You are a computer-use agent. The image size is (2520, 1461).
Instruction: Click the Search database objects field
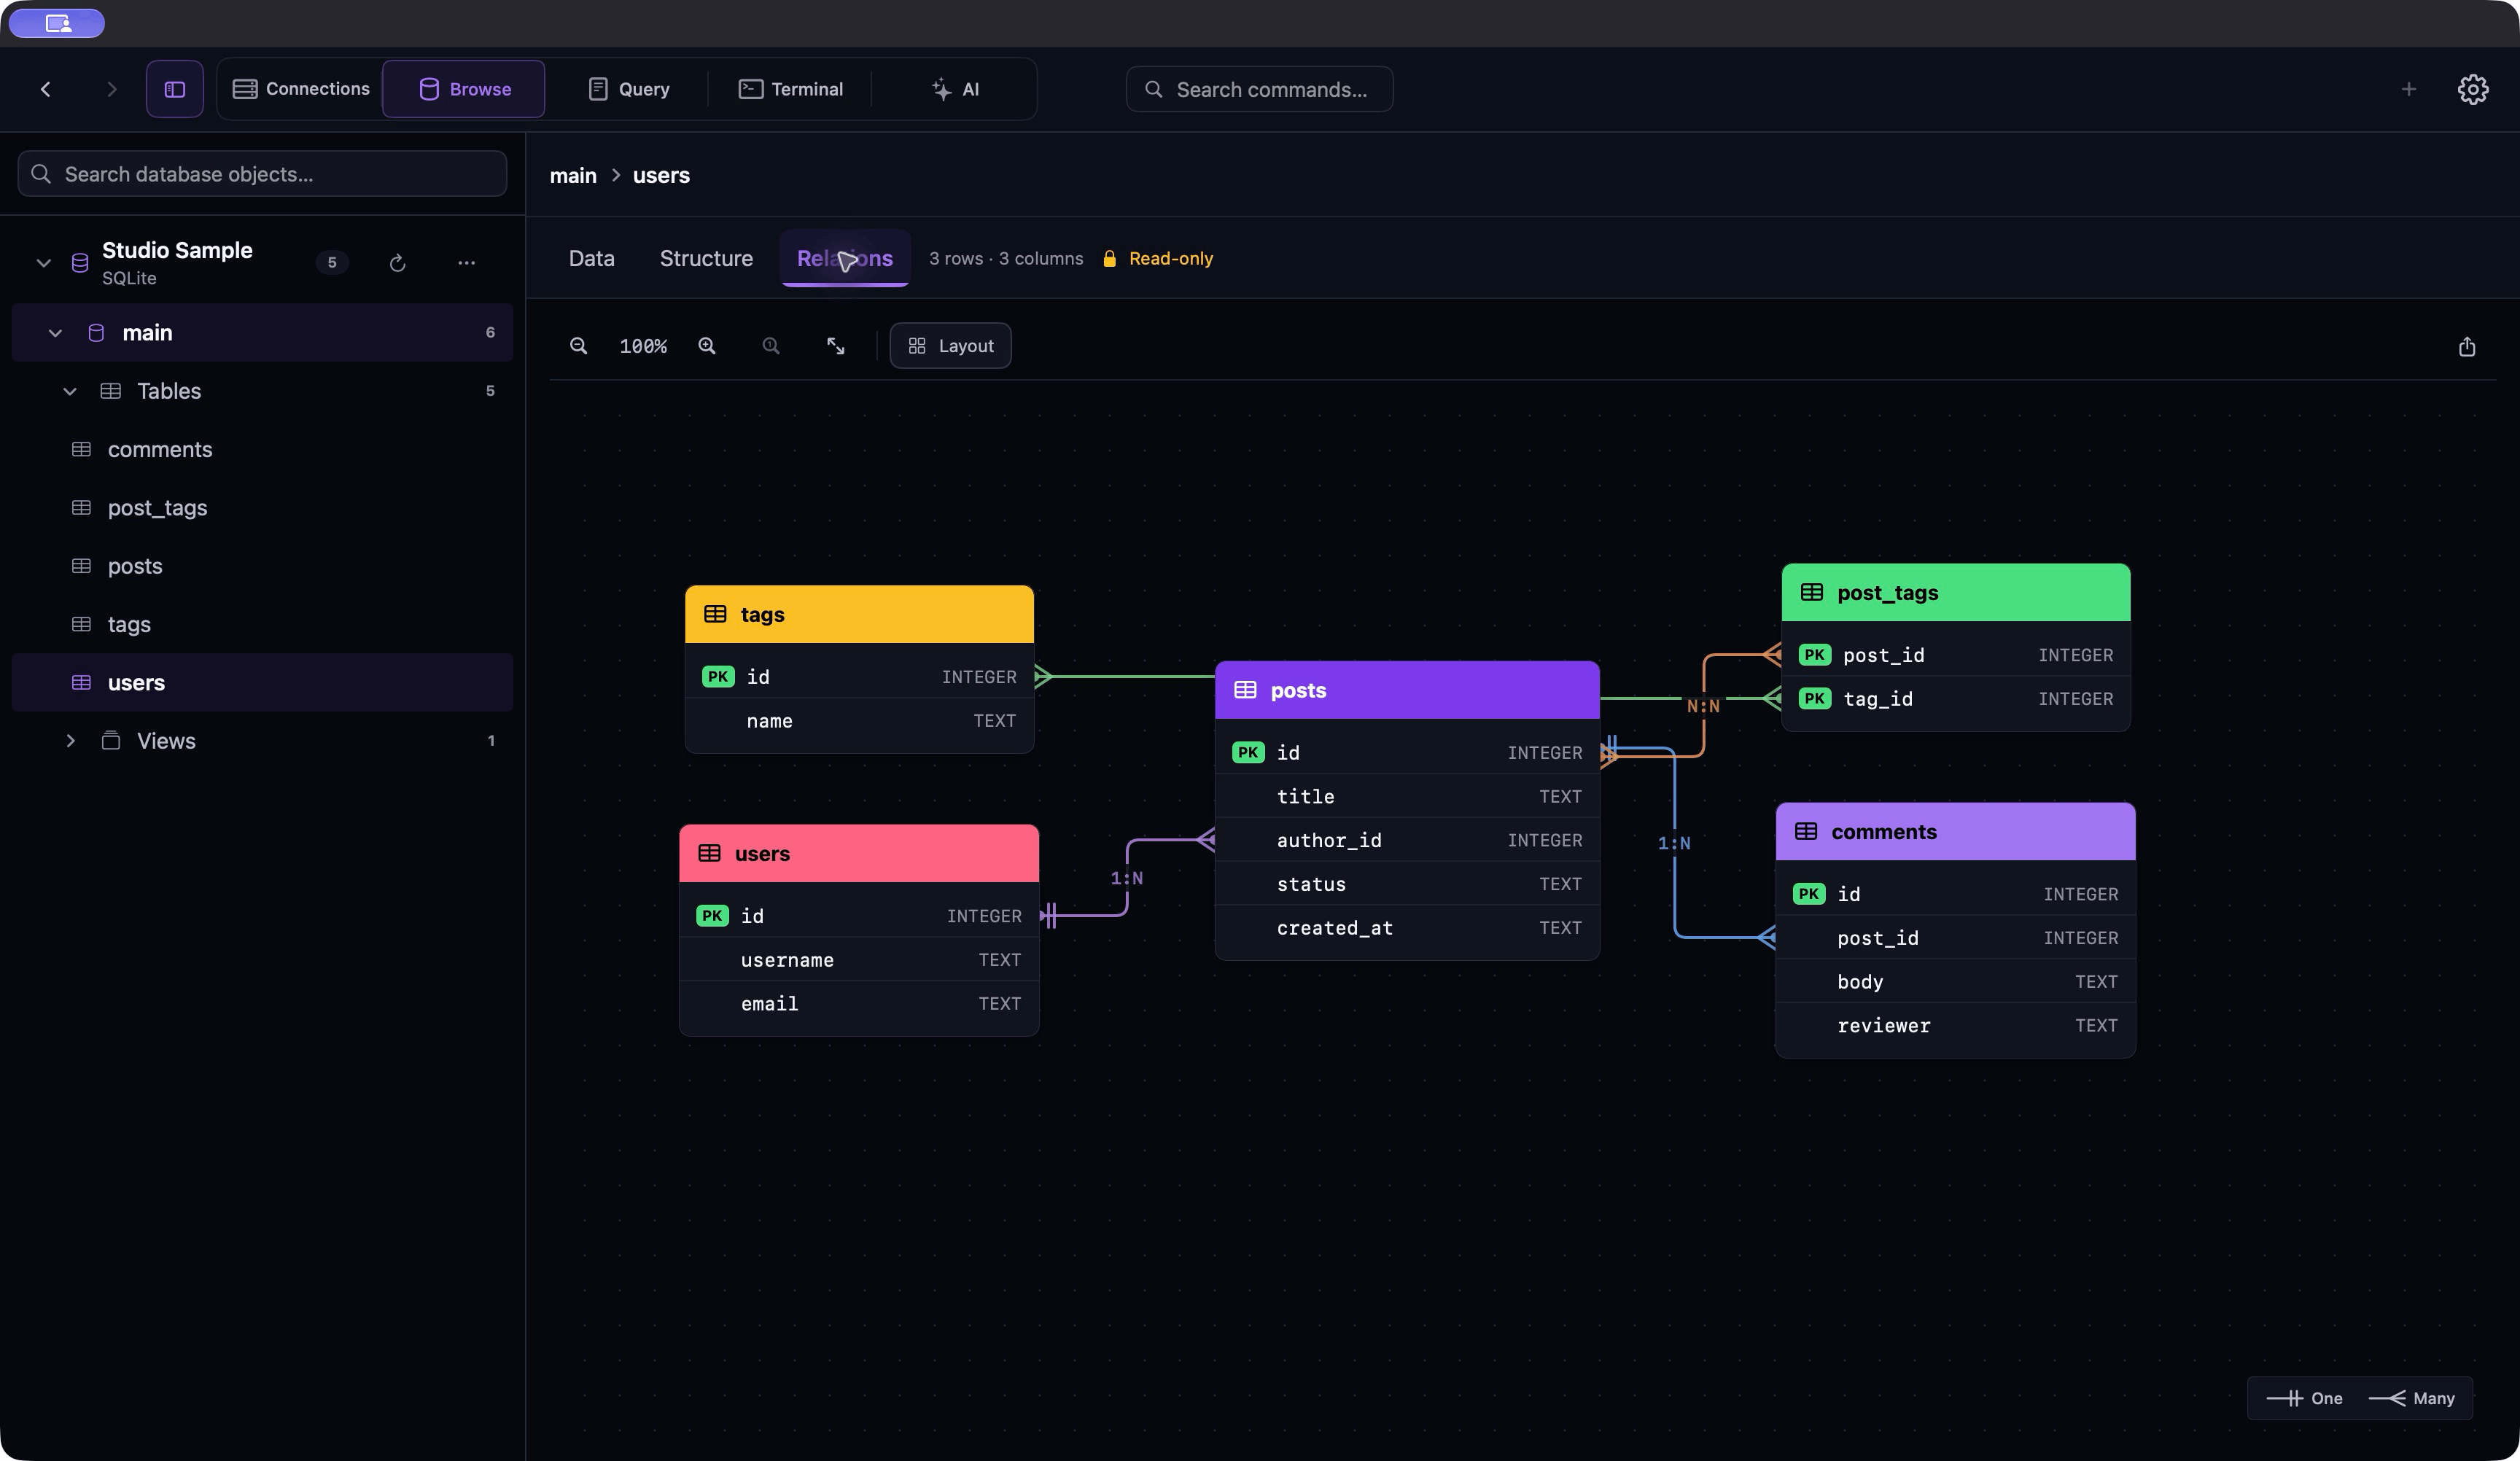[x=262, y=174]
